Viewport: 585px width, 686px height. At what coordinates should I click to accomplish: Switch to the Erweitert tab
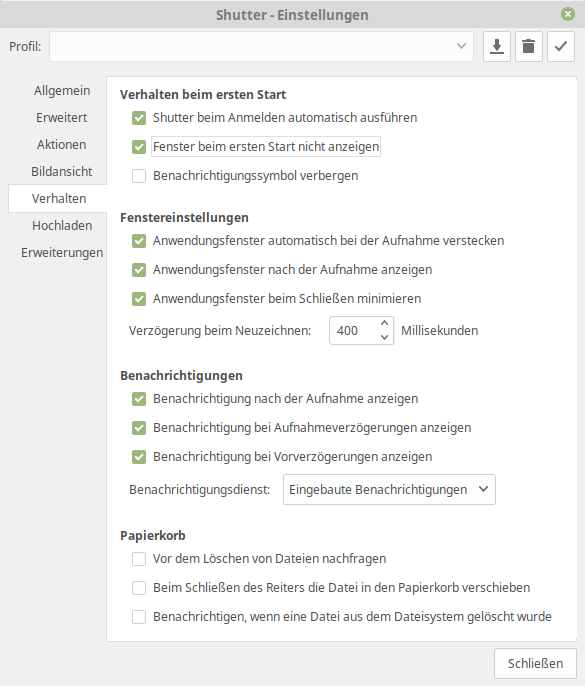coord(62,118)
